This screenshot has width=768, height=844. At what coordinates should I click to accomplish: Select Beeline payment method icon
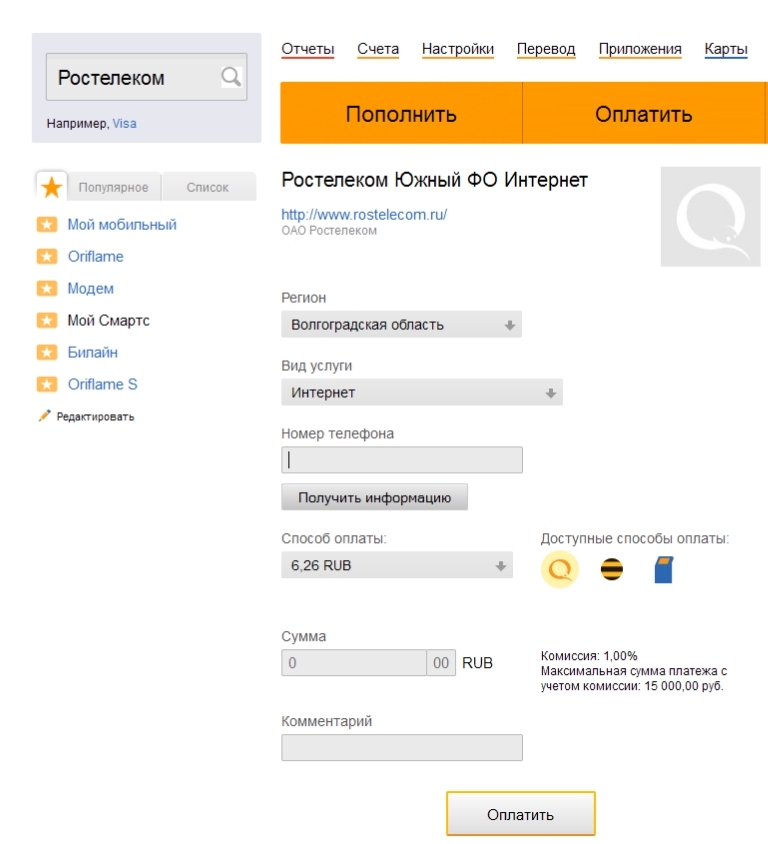pyautogui.click(x=611, y=569)
